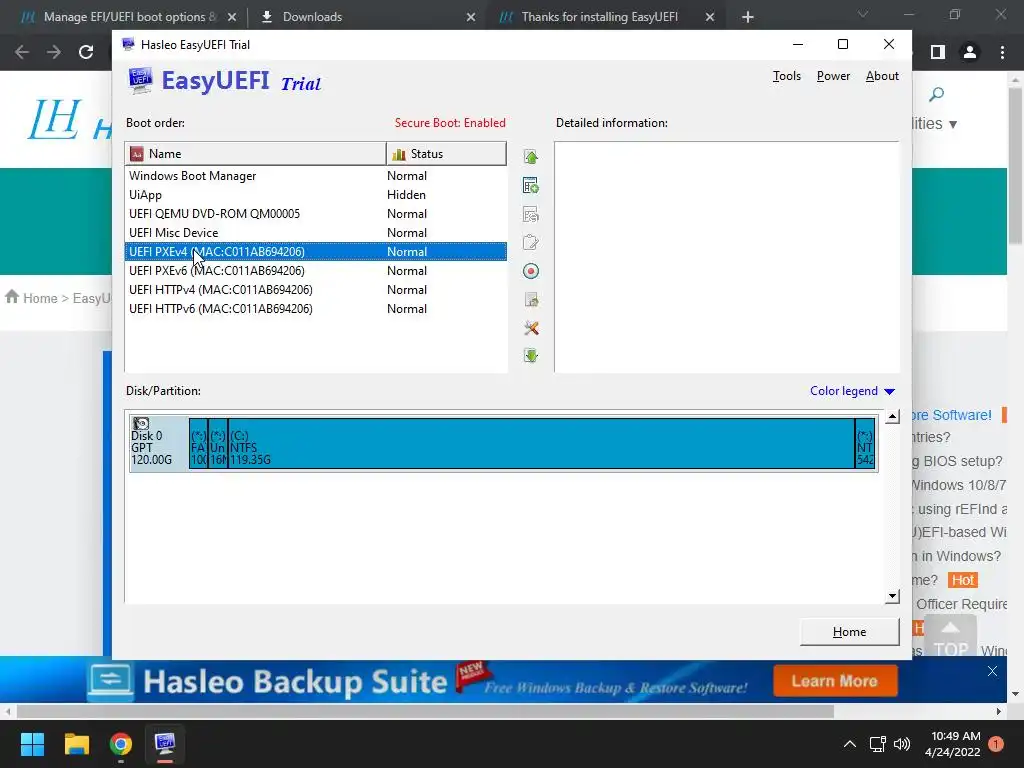The image size is (1024, 768).
Task: Select the 16M unformatted partition
Action: click(218, 443)
